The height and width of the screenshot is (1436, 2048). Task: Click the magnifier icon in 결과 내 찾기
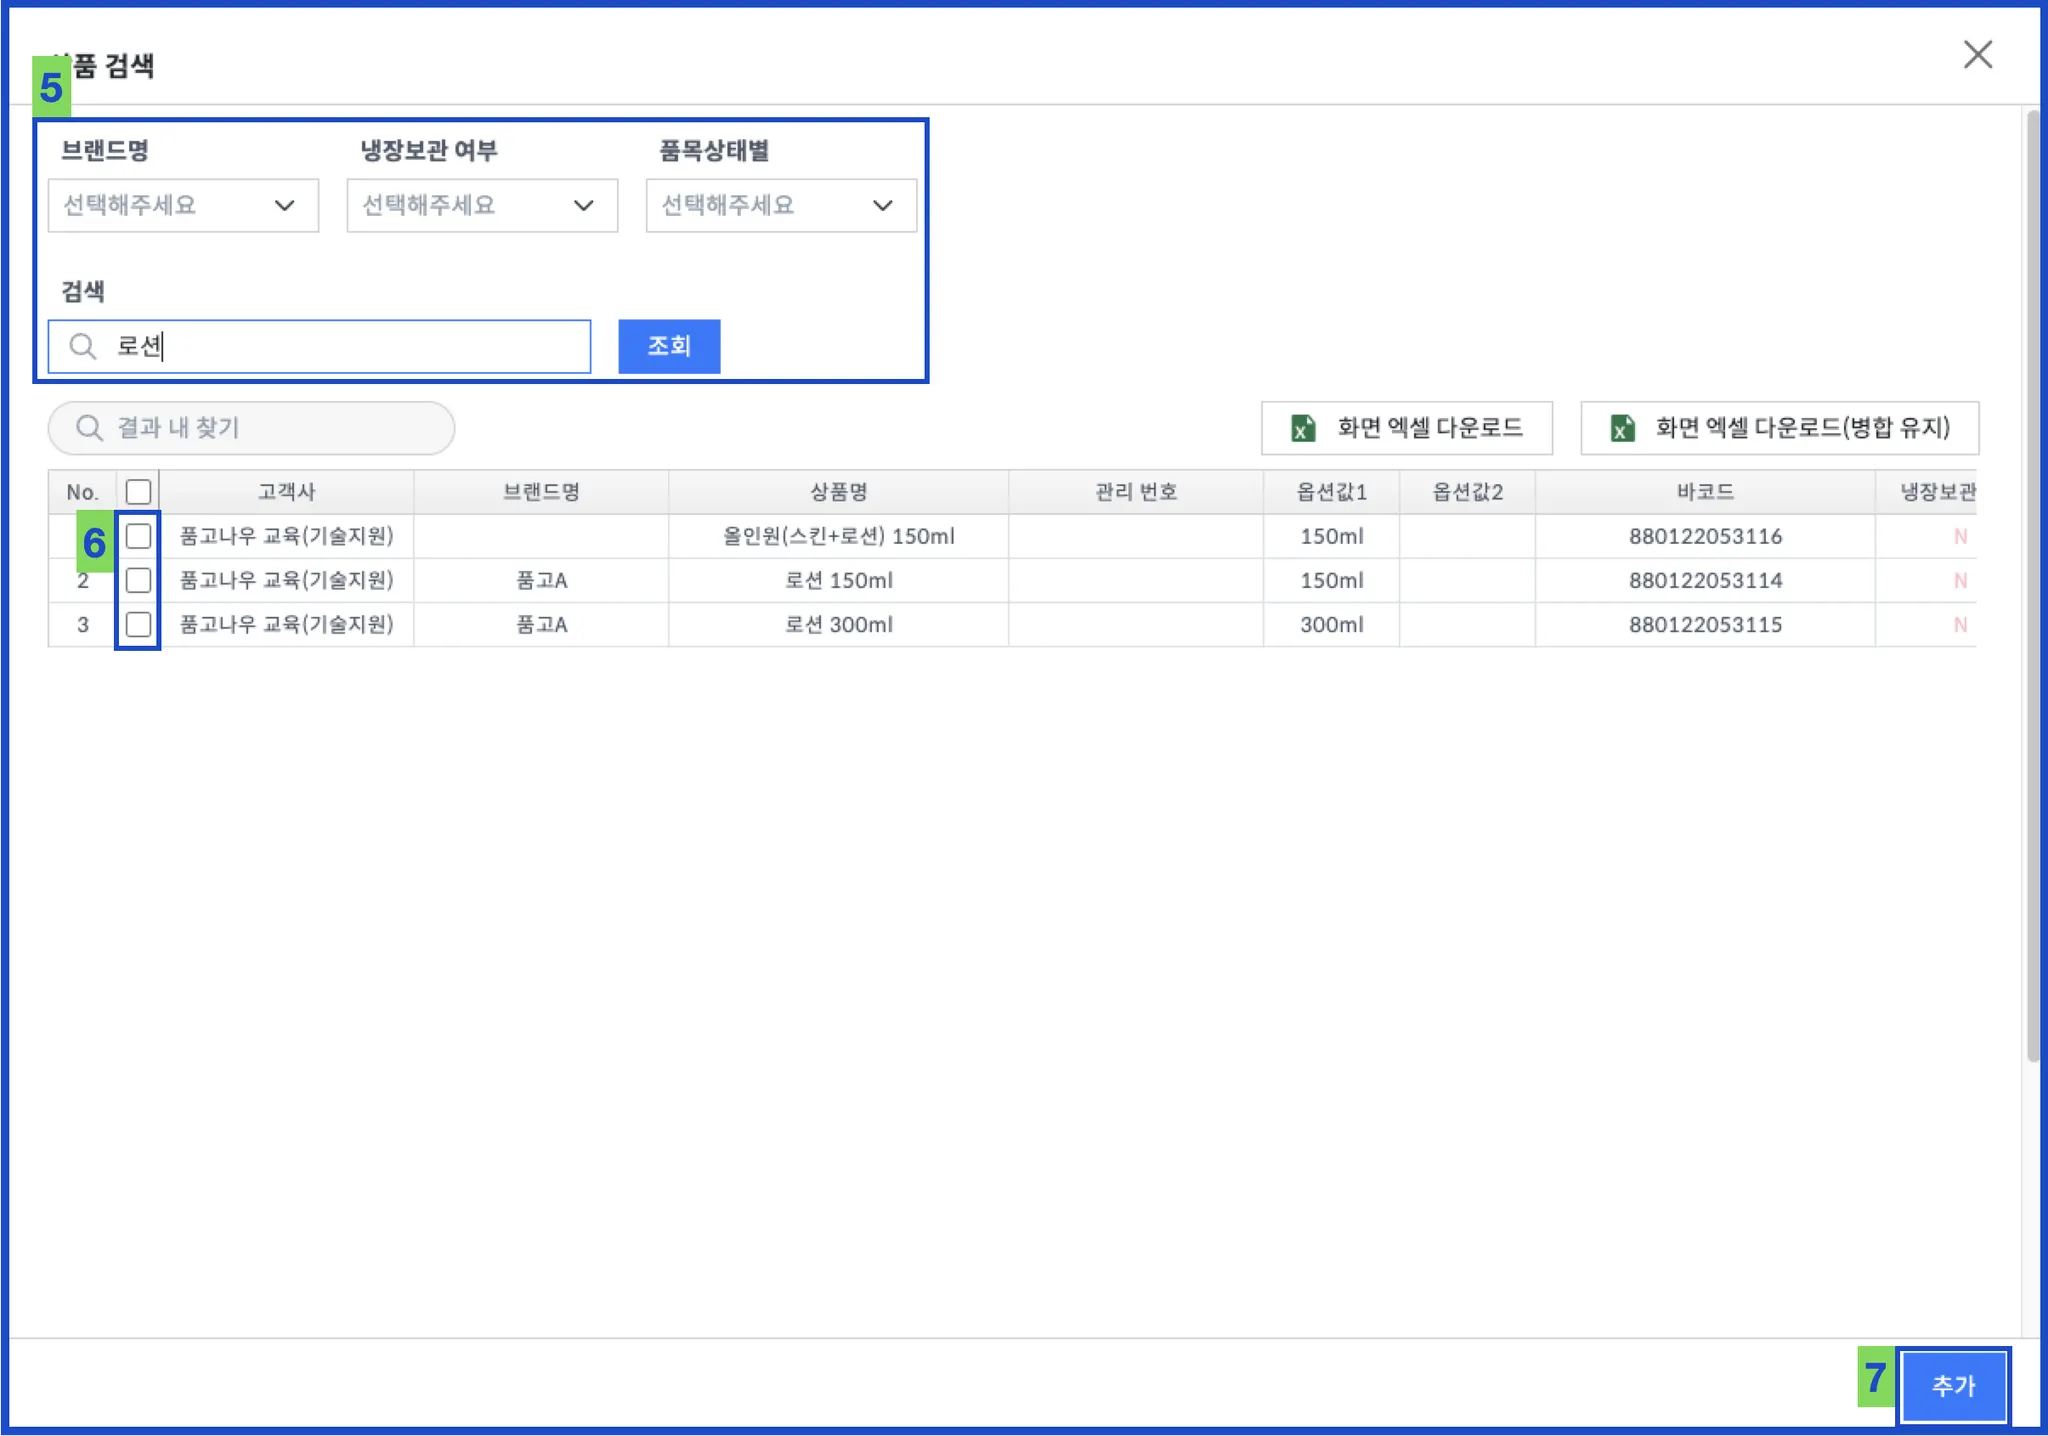click(89, 428)
